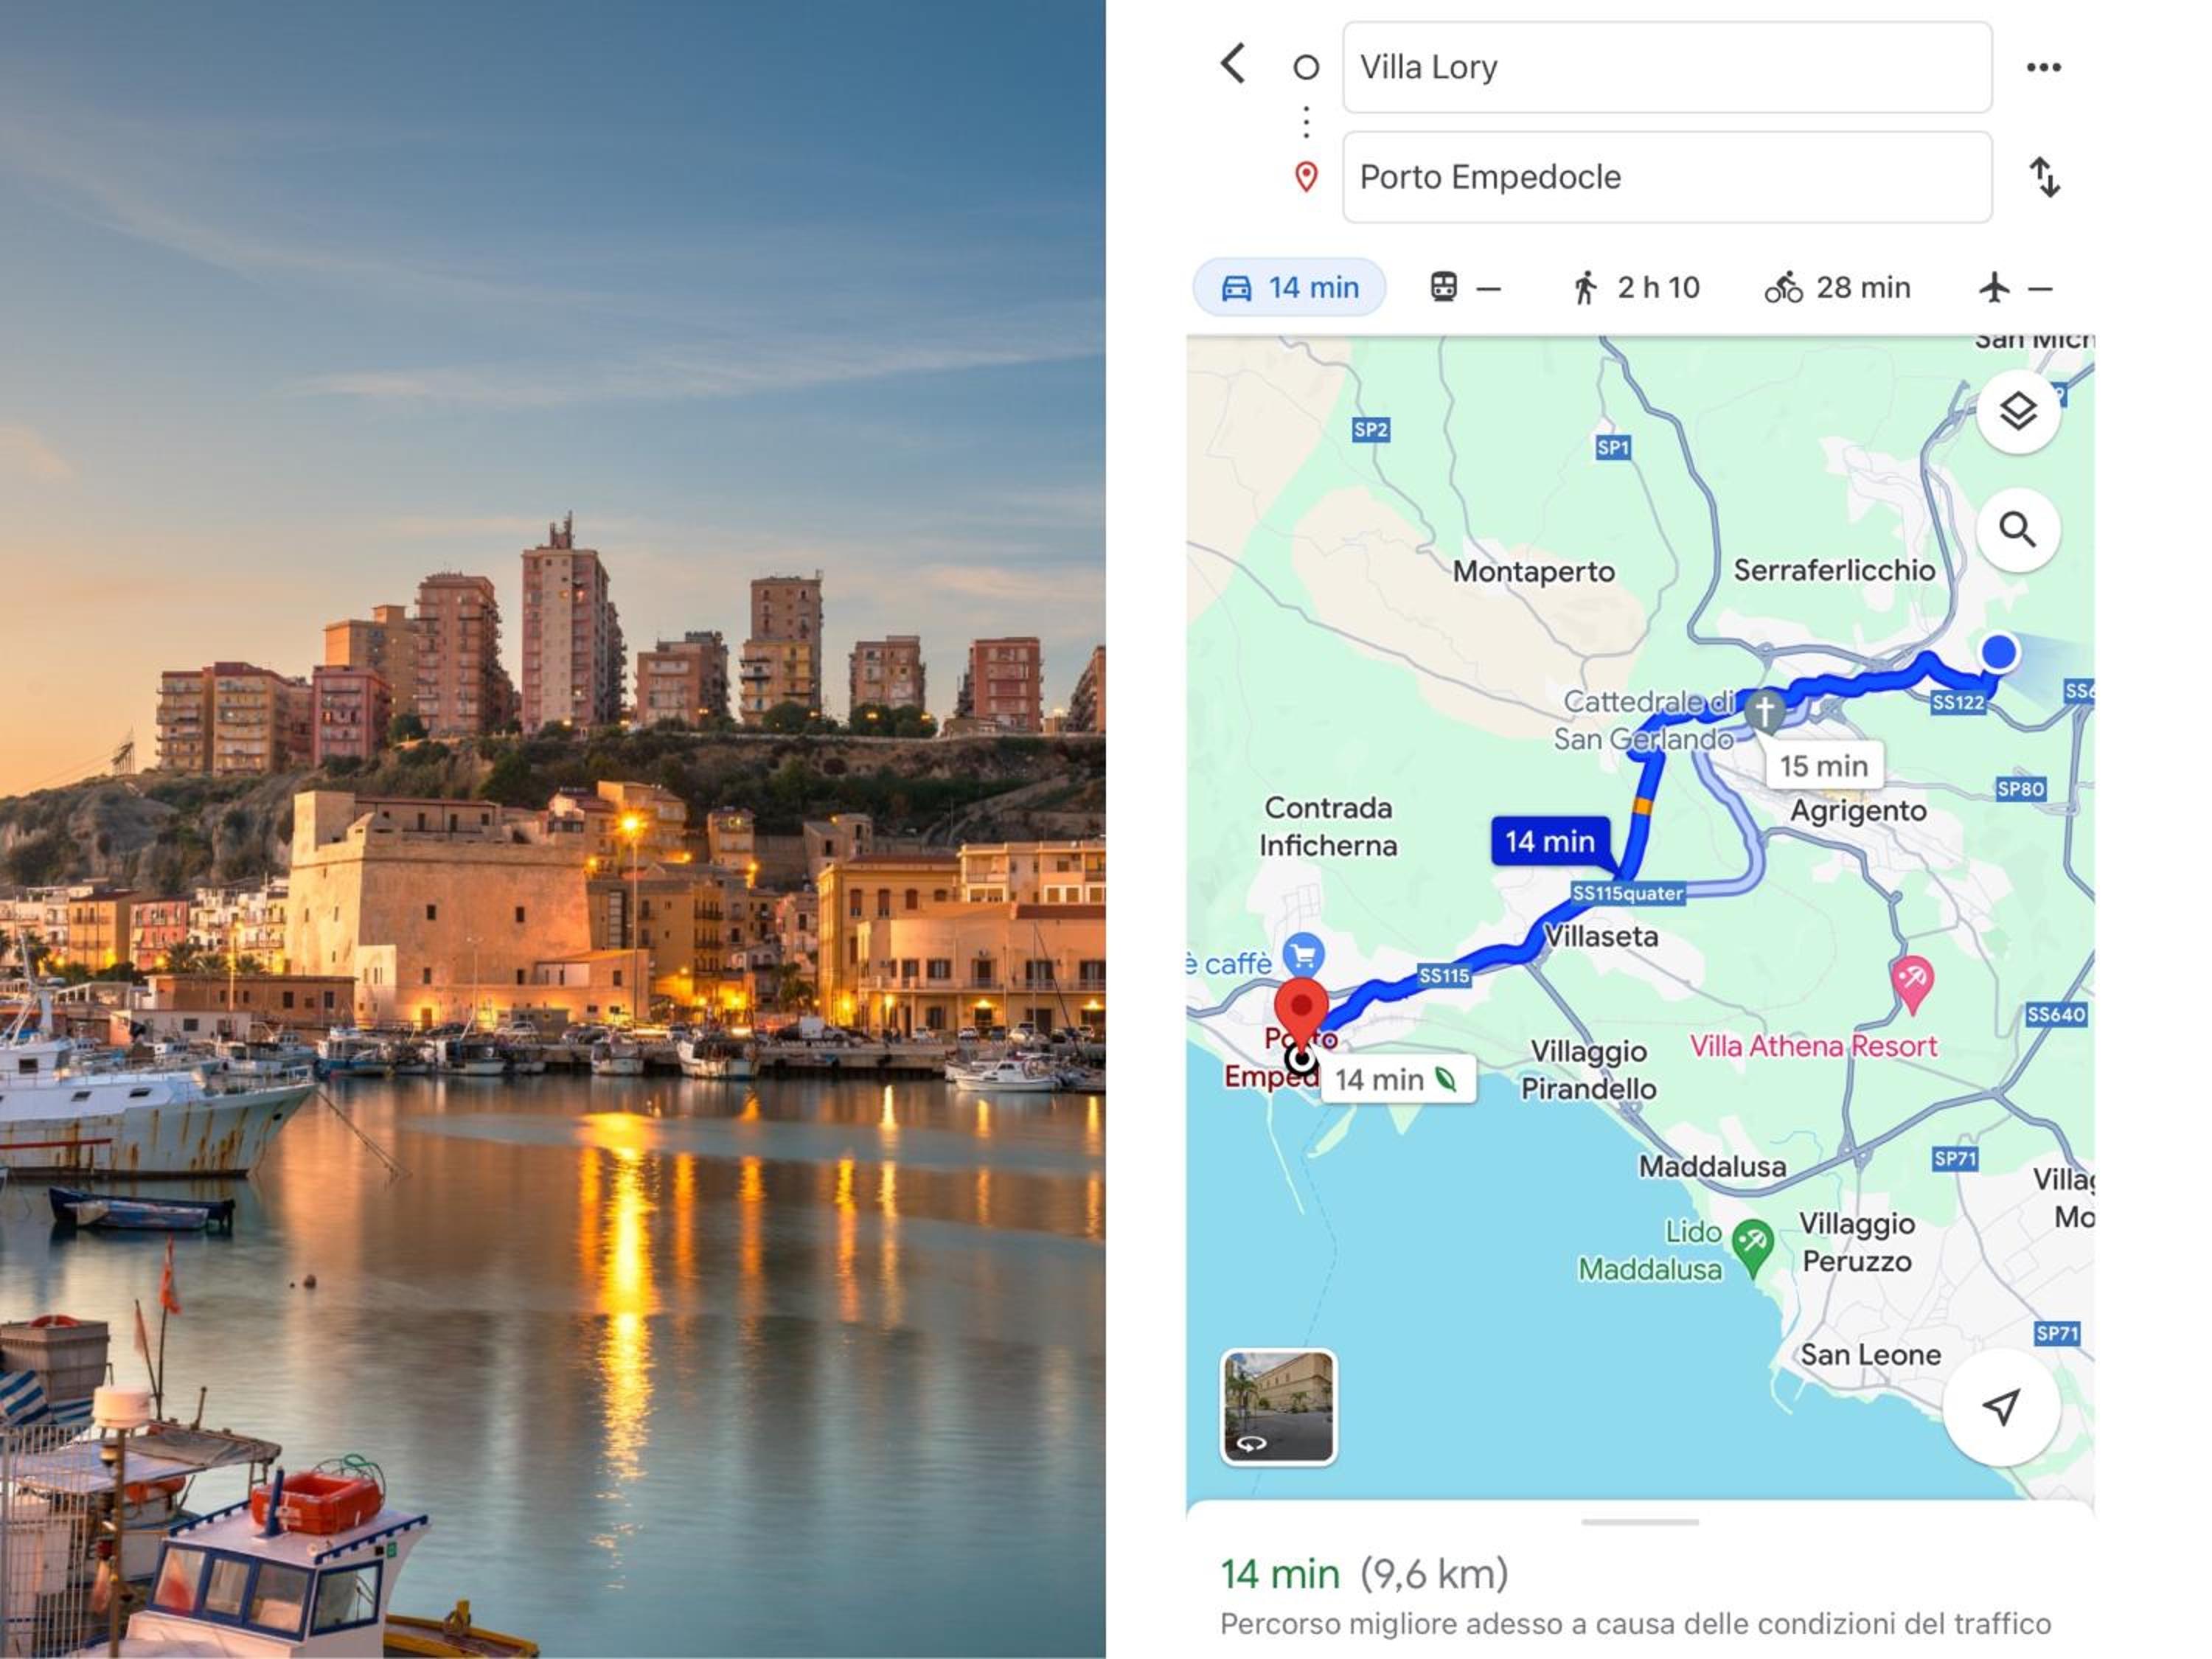Tap the SS640 road badge

pos(2056,1015)
